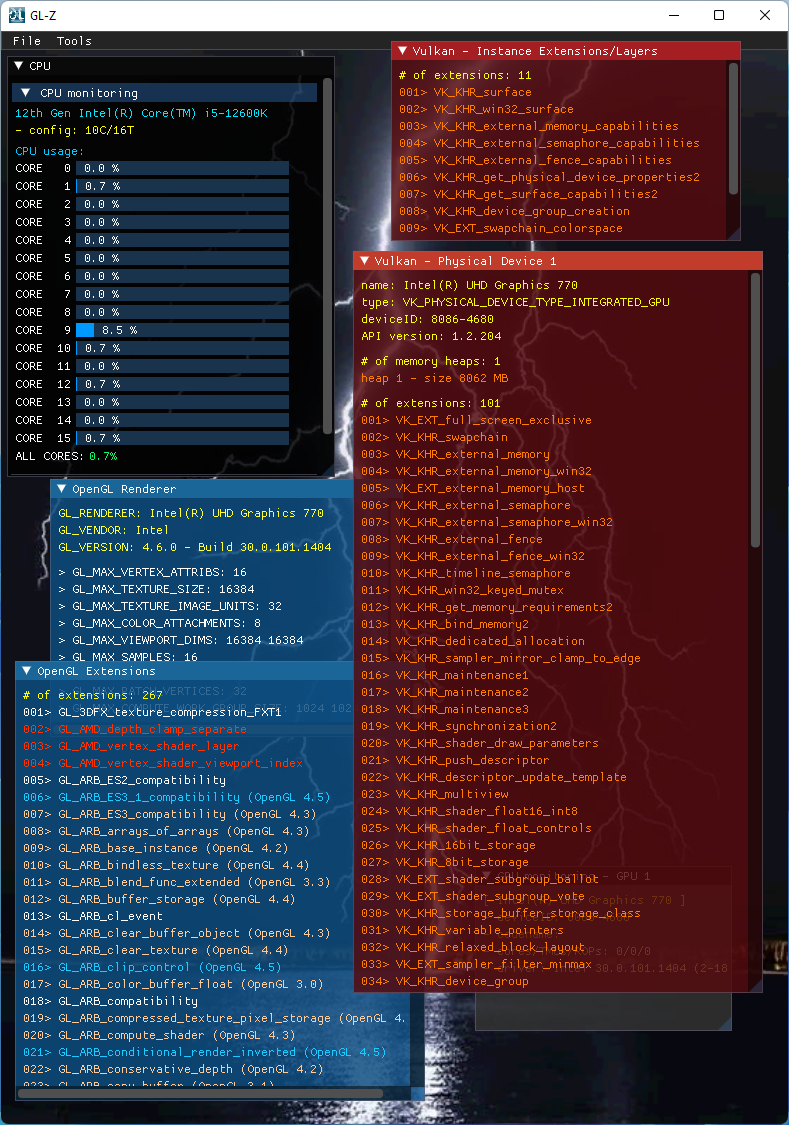
Task: Click resize grip of Vulkan Physical Device window
Action: (x=755, y=985)
